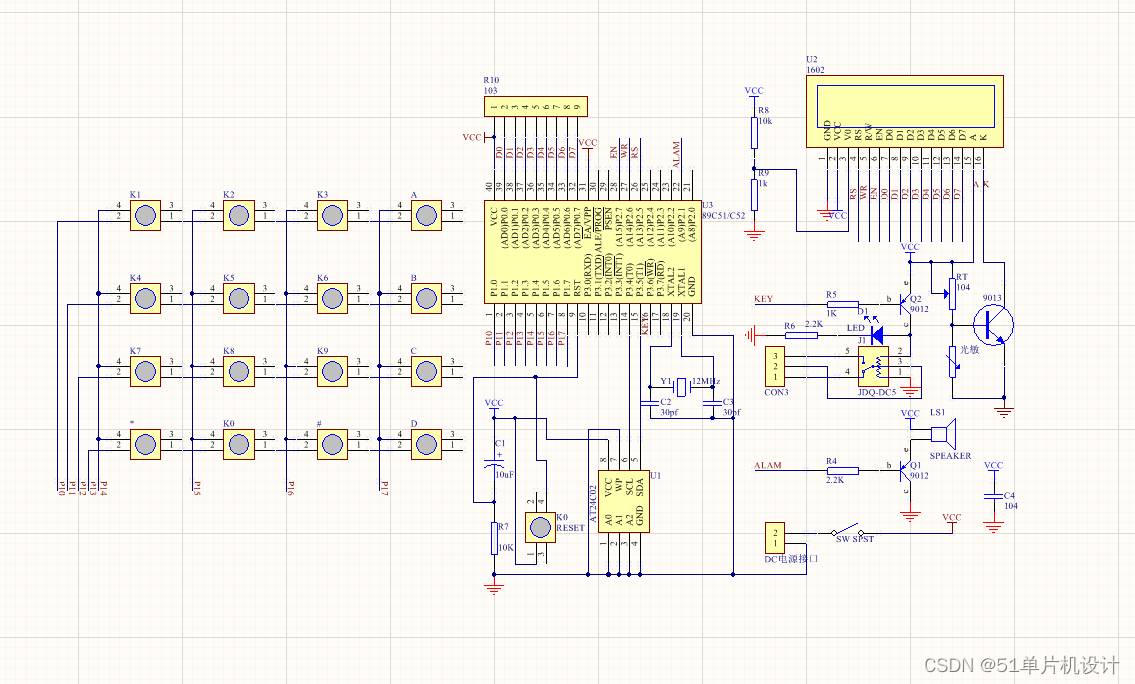Viewport: 1135px width, 684px height.
Task: Select the CON3 three-pin connector
Action: 775,366
